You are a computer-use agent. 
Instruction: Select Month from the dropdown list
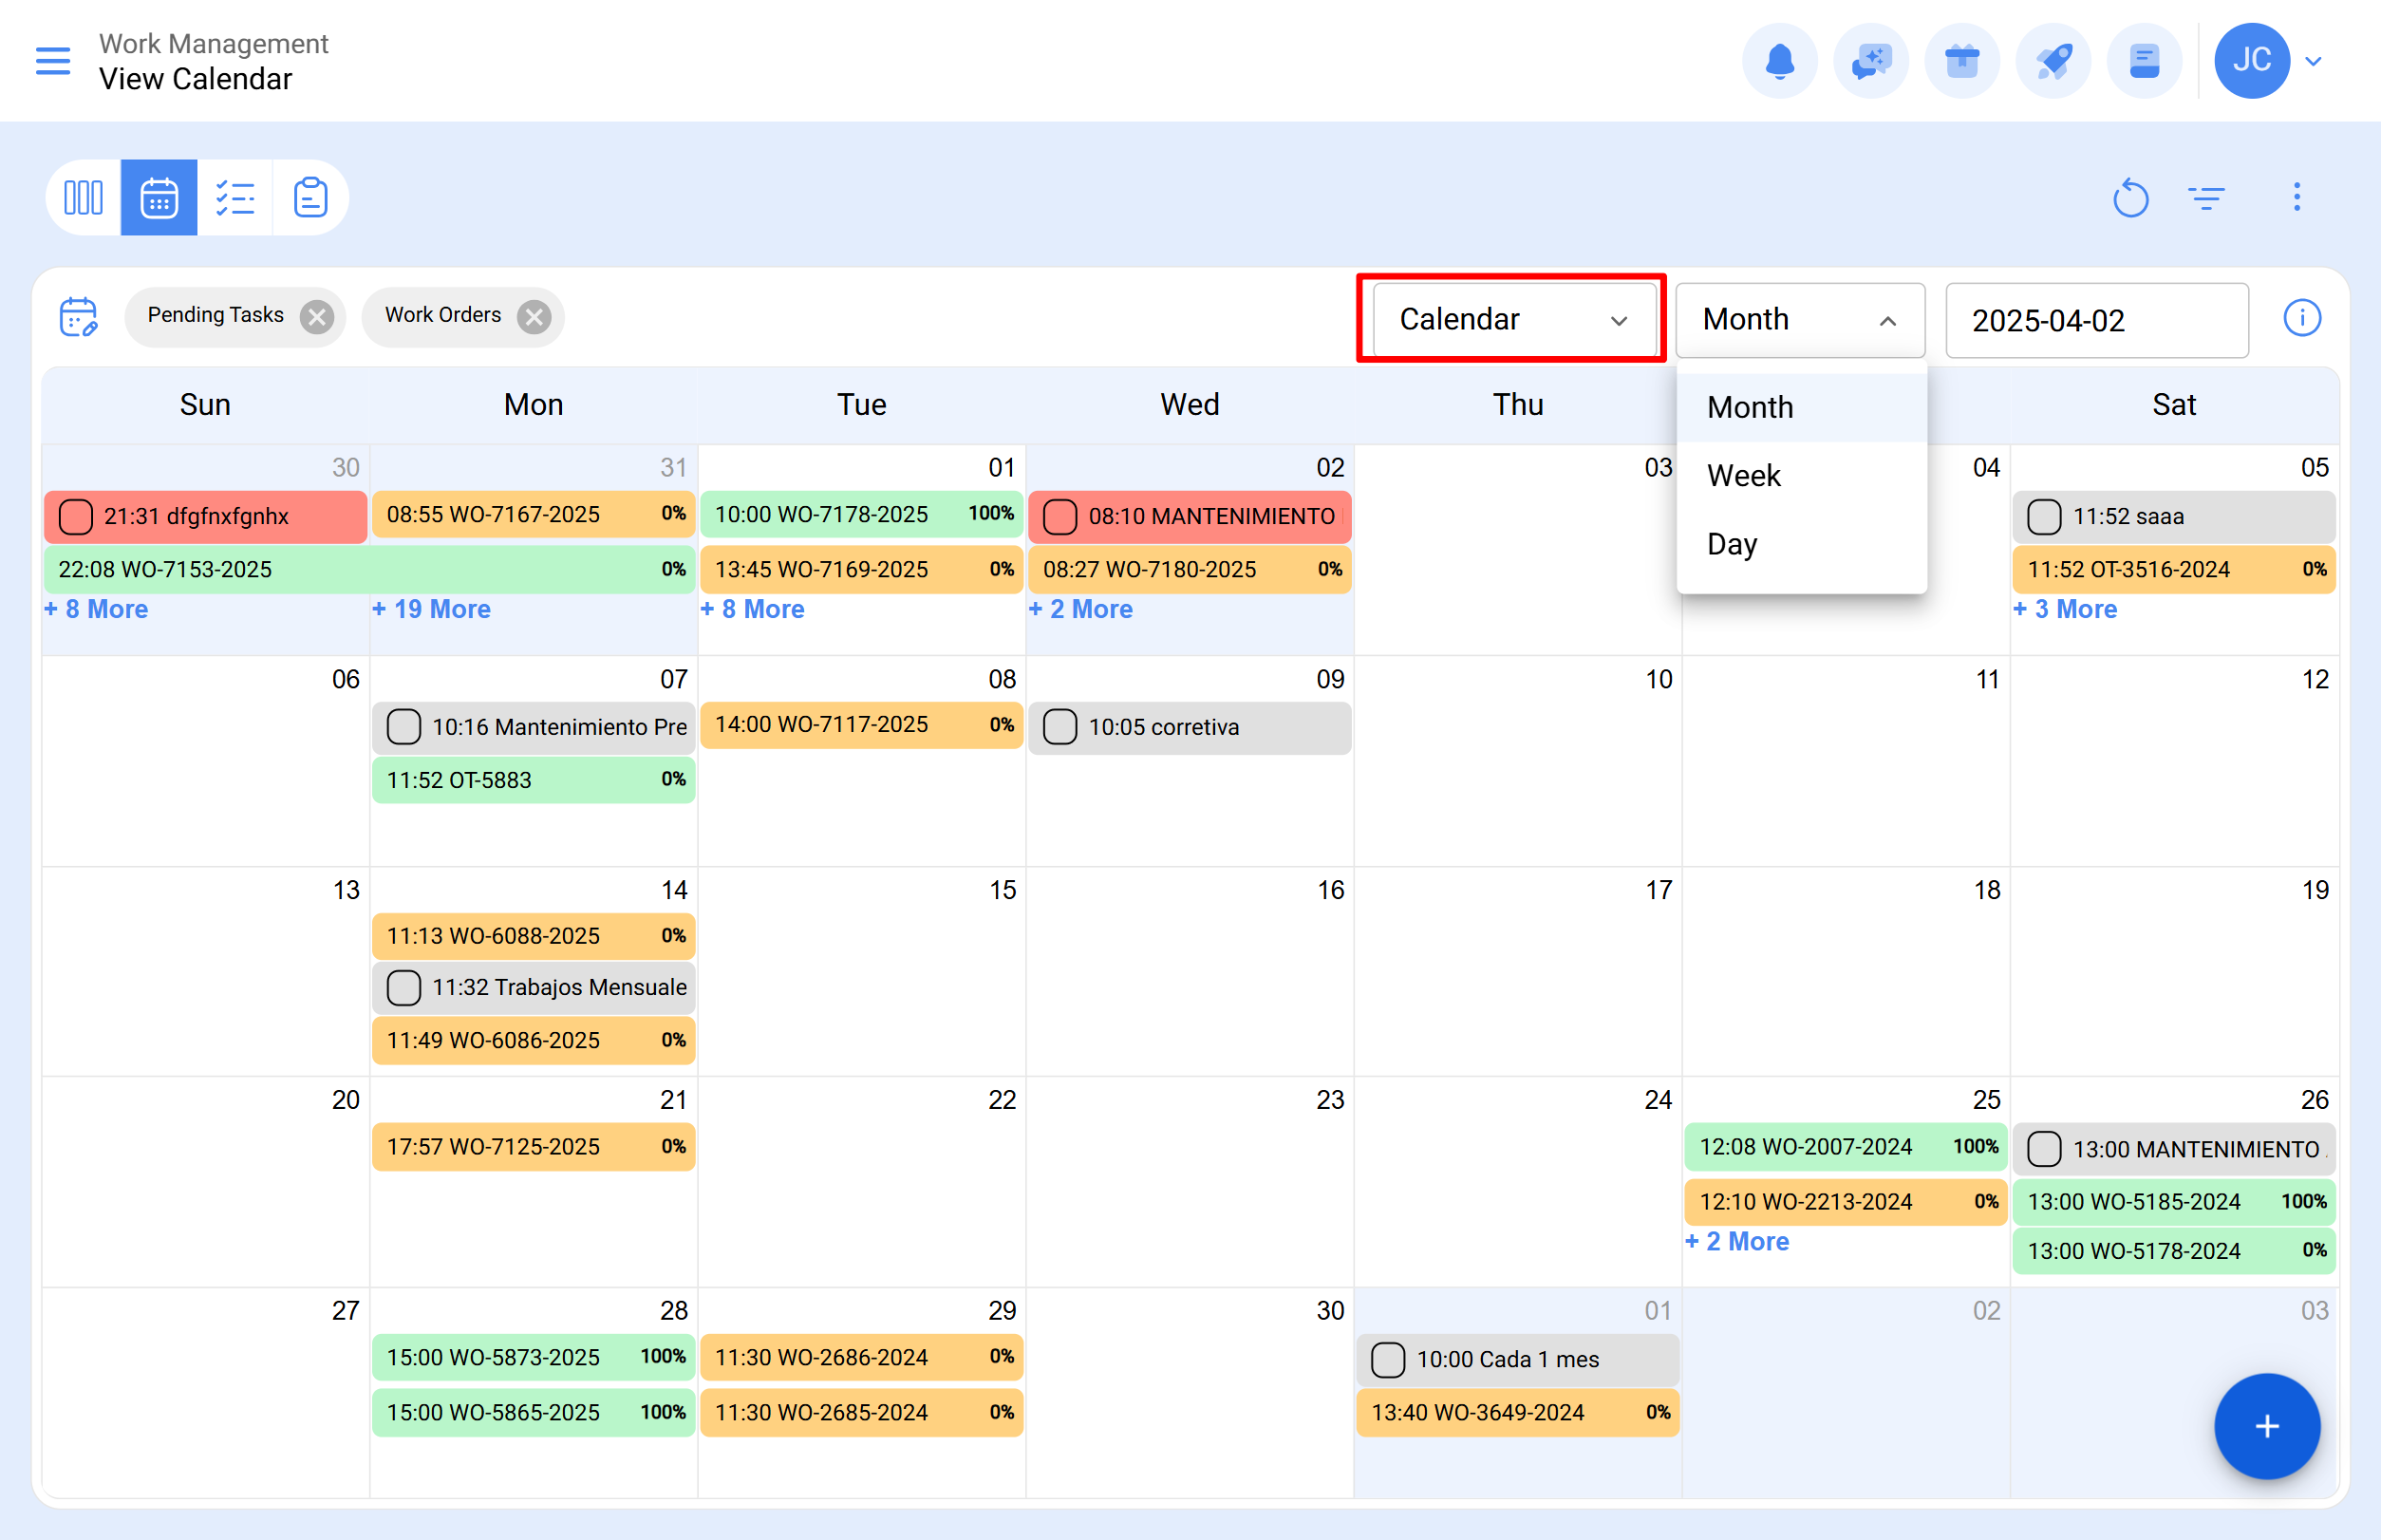point(1801,407)
